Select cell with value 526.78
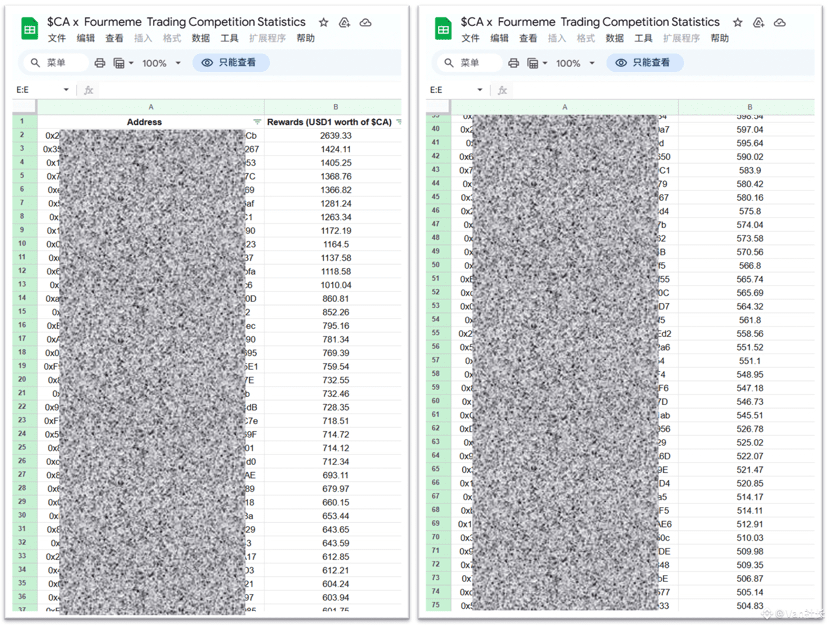The height and width of the screenshot is (625, 829). pyautogui.click(x=749, y=429)
